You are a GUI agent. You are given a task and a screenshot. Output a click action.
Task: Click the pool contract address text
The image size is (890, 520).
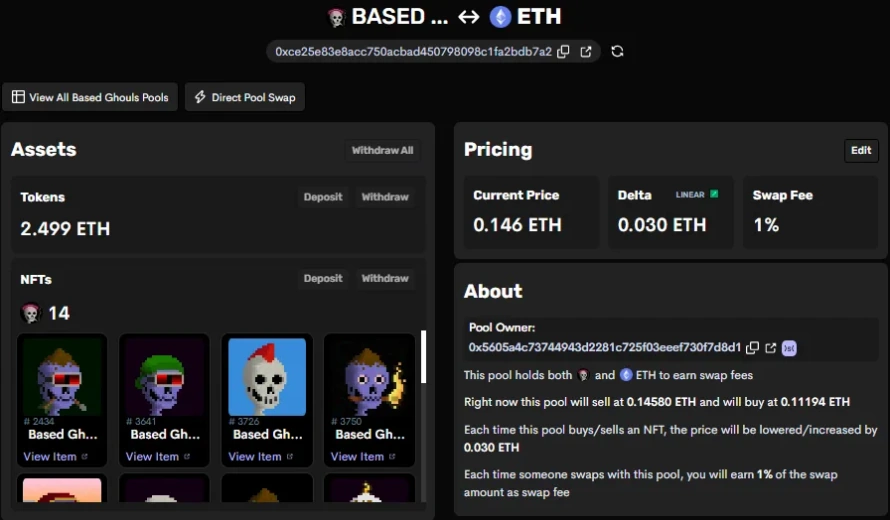tap(413, 52)
